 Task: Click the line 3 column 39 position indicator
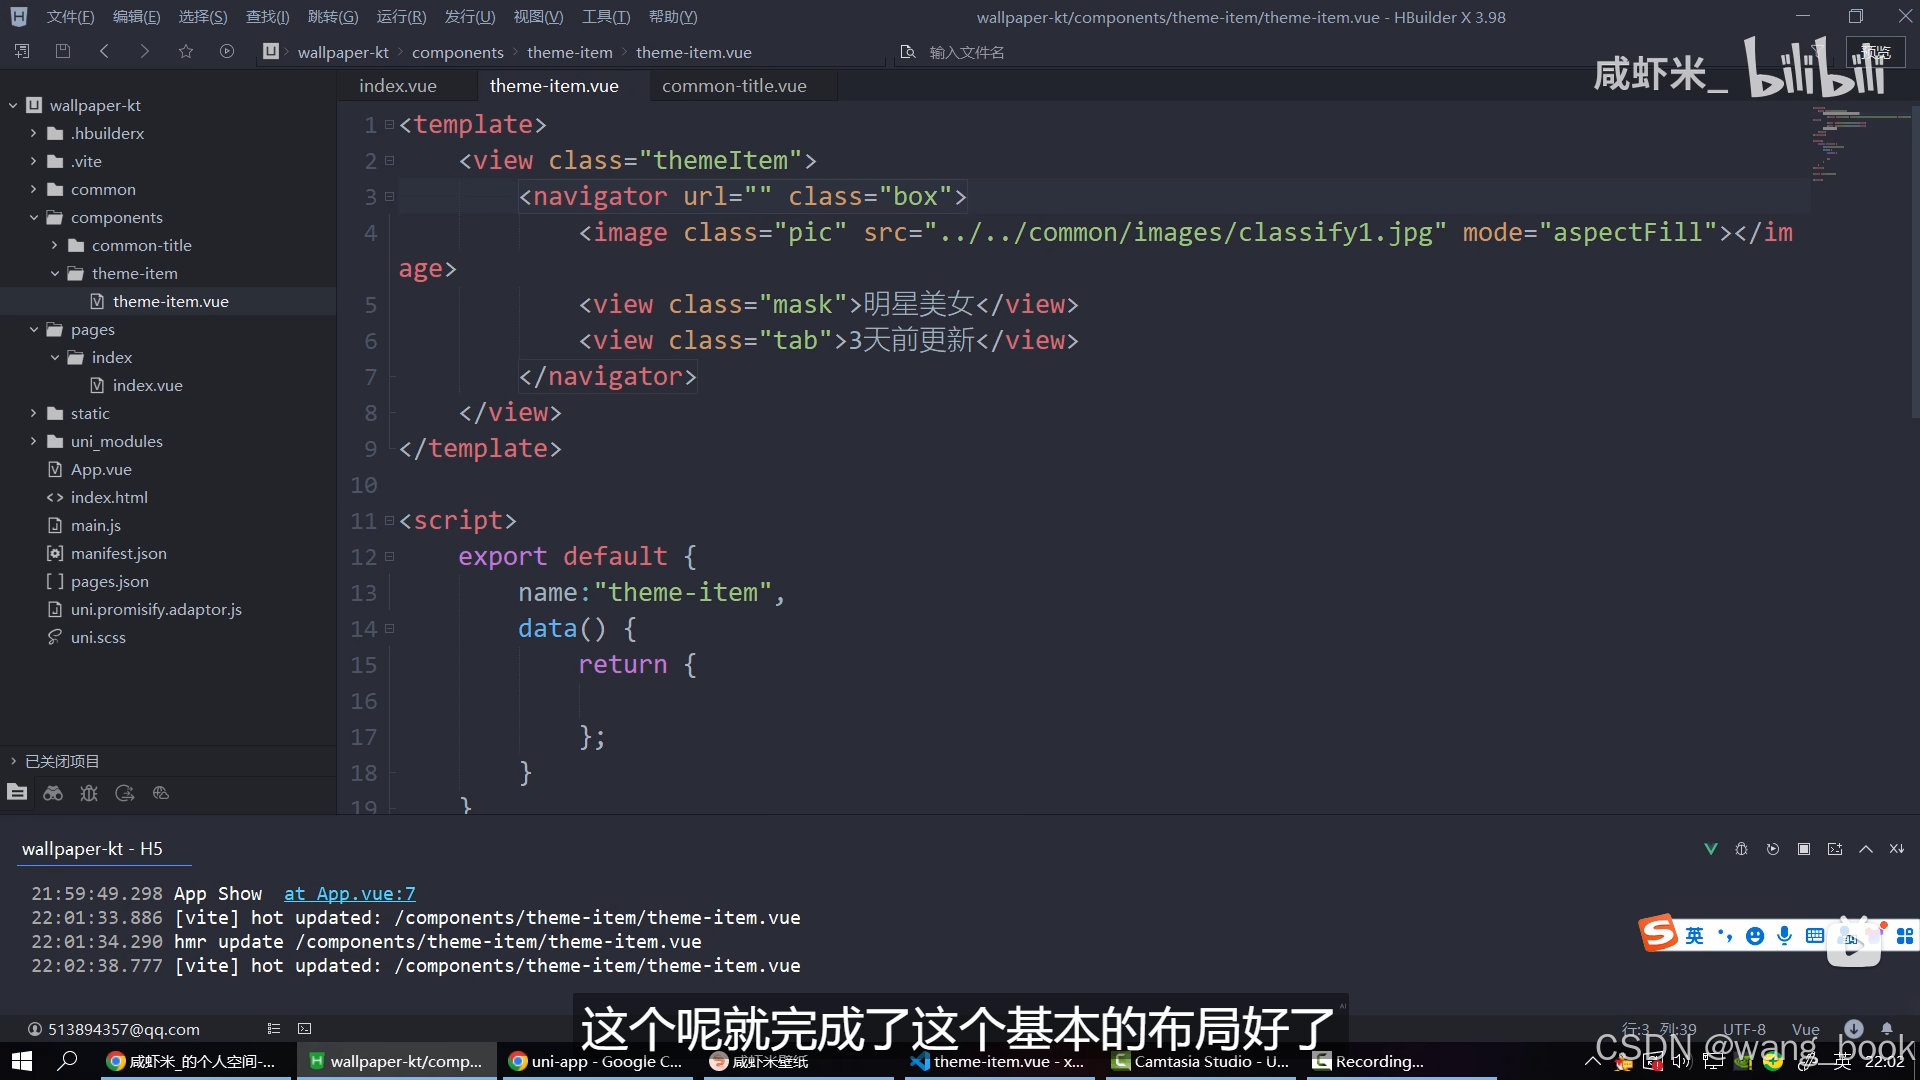1659,1029
